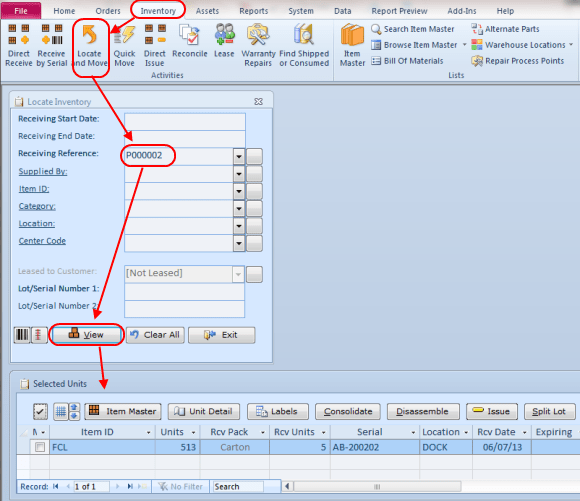Open the Direct Receive activity
The image size is (580, 501).
[x=18, y=45]
